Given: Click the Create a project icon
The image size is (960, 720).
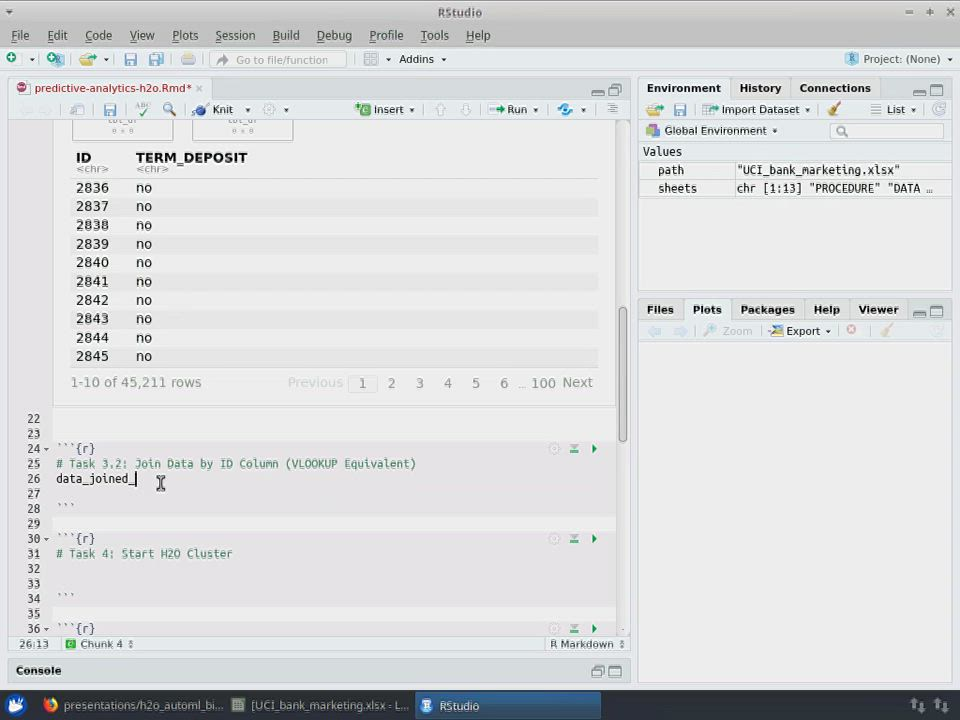Looking at the screenshot, I should click(55, 59).
